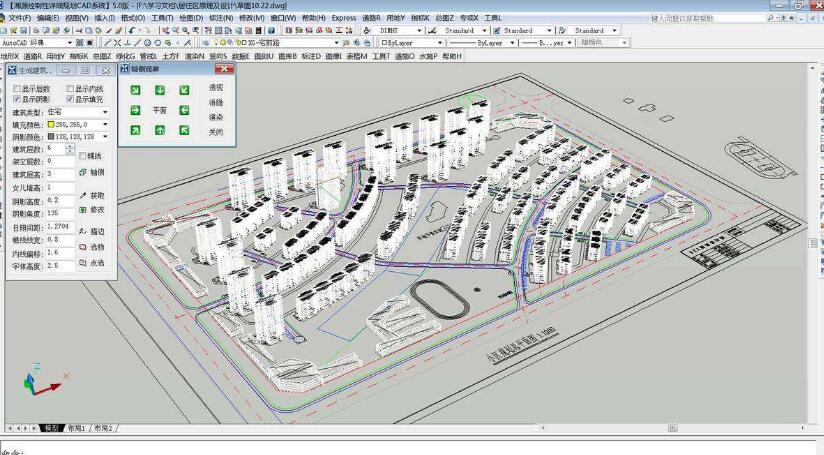Open the 绘图(D) menu

pos(191,18)
